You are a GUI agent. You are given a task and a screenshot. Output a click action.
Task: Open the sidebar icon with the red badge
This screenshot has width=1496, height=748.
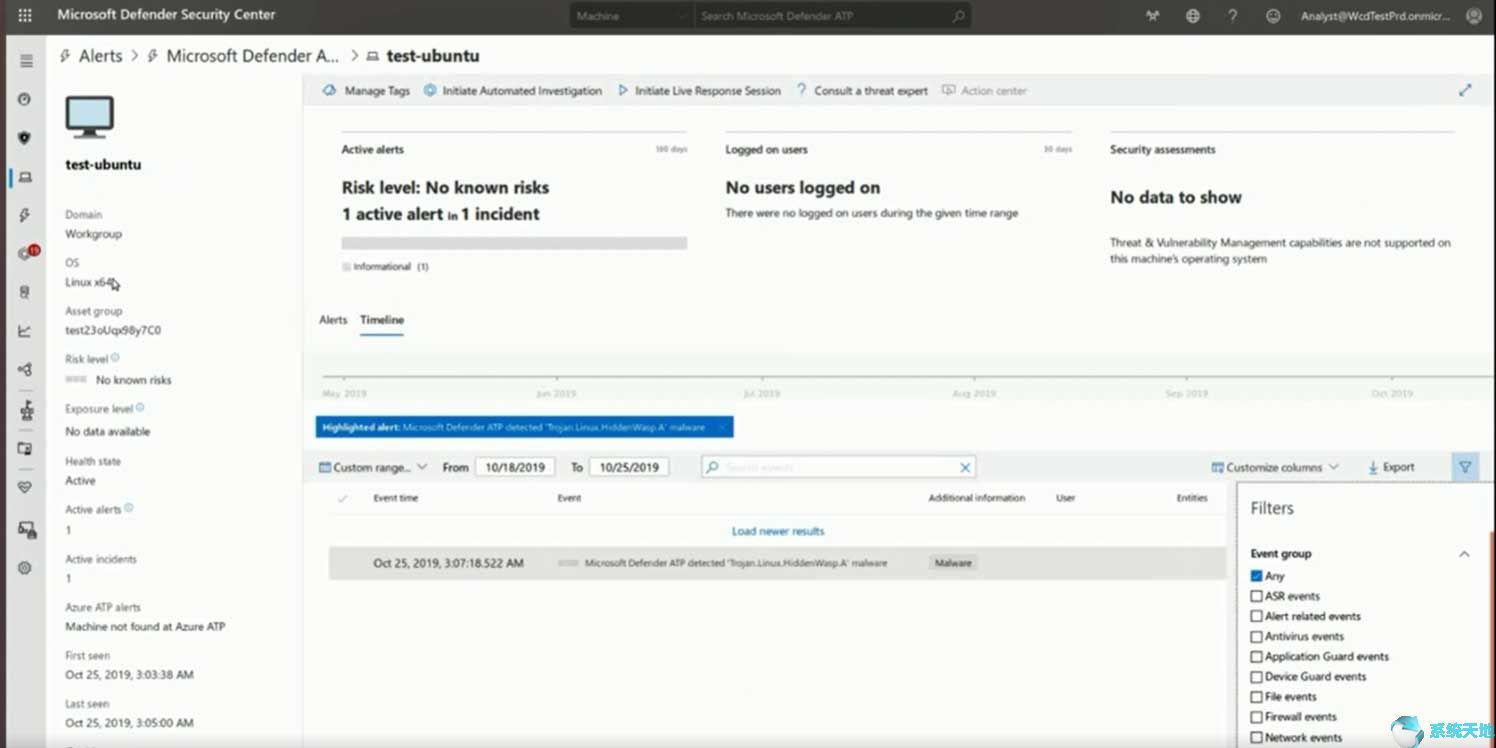point(27,253)
